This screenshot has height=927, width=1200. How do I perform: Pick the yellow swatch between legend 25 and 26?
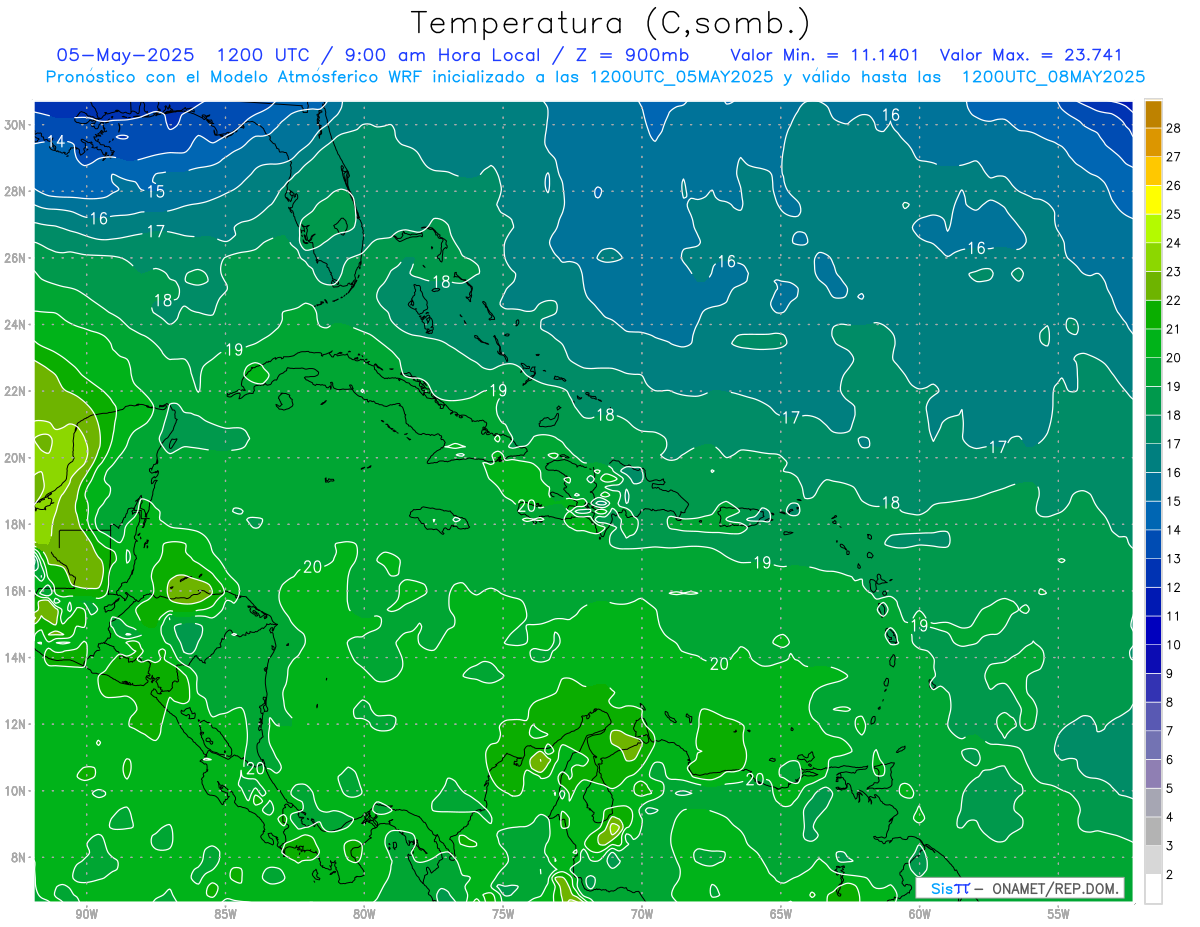point(1153,200)
